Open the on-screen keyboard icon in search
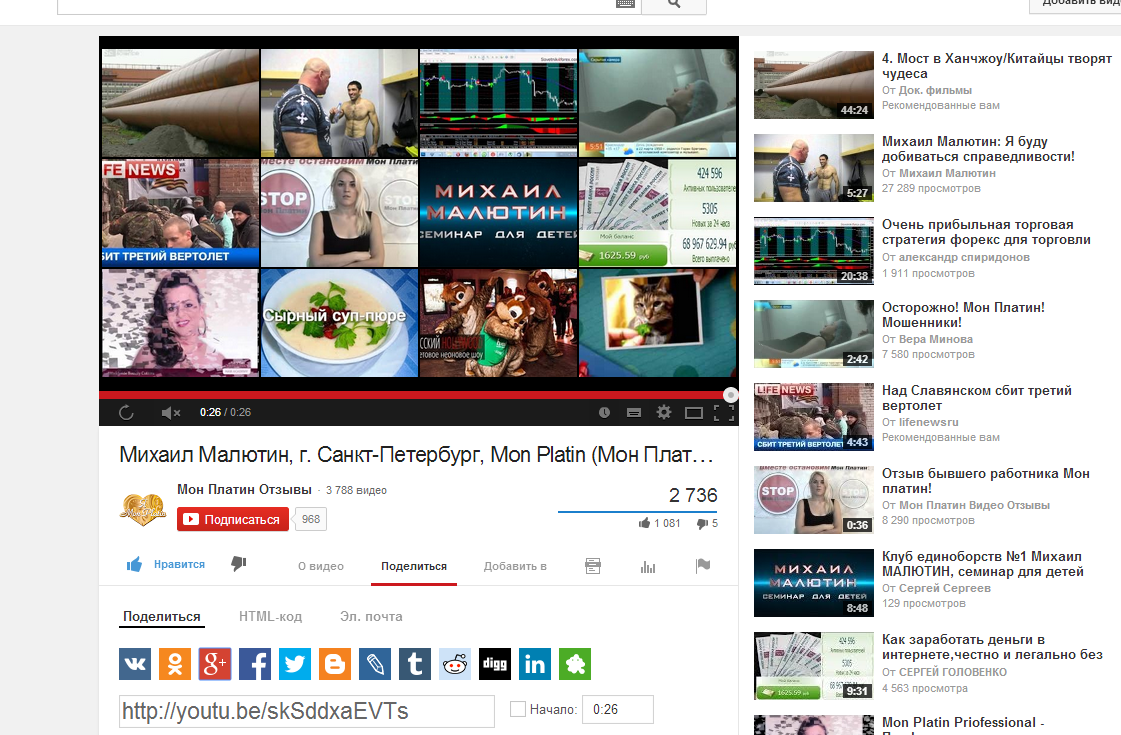This screenshot has height=735, width=1121. tap(626, 3)
